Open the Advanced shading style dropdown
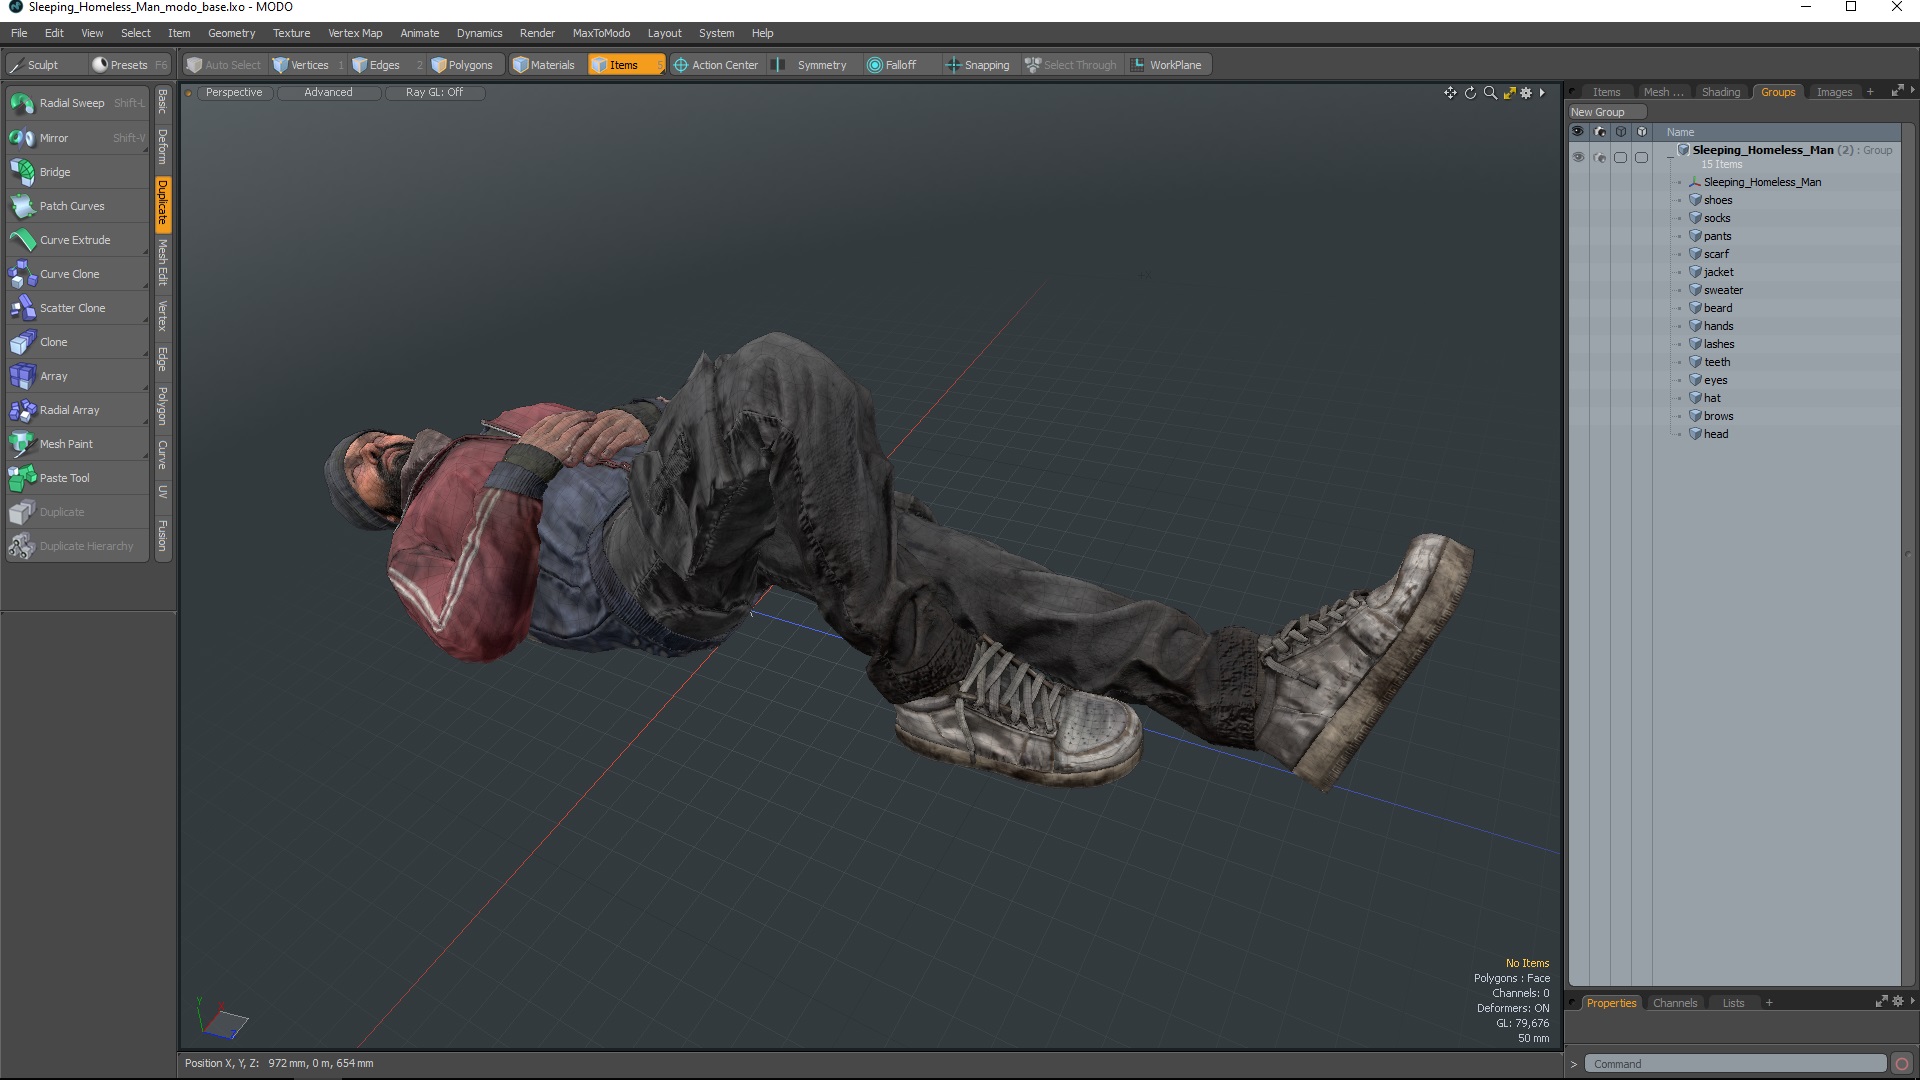 (x=328, y=93)
